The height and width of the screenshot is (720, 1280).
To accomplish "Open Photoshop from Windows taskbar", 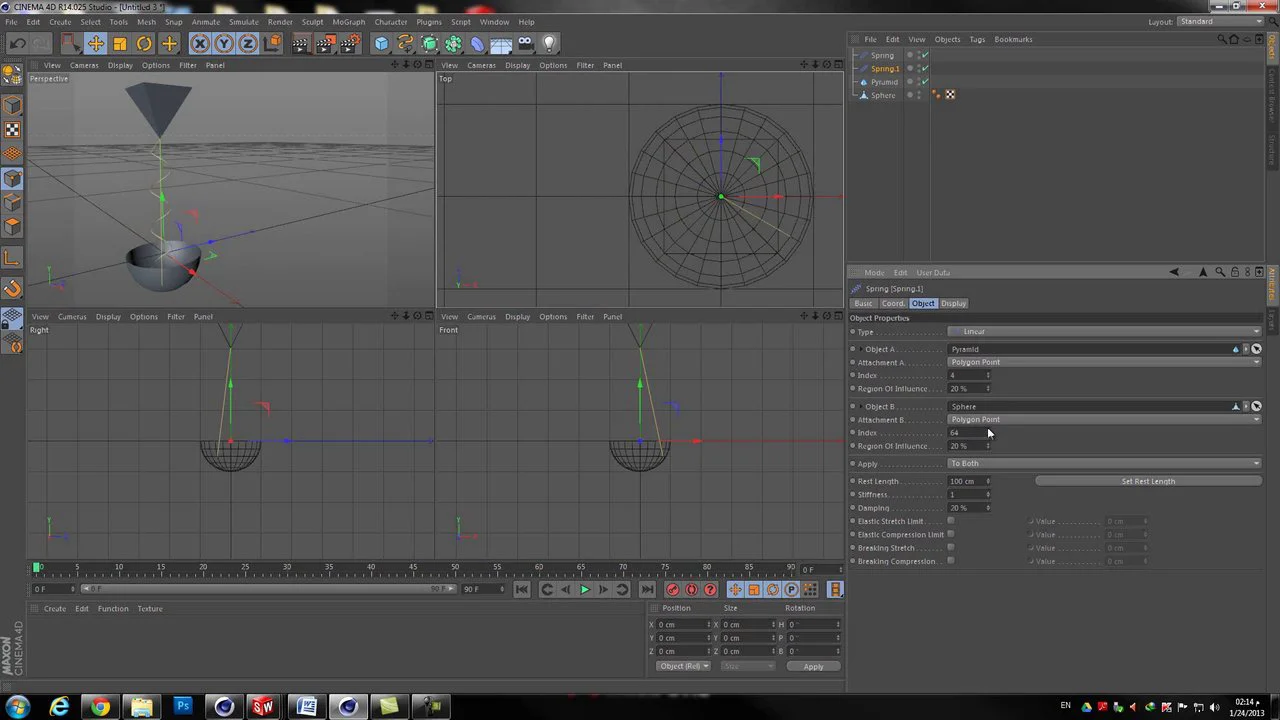I will (182, 706).
